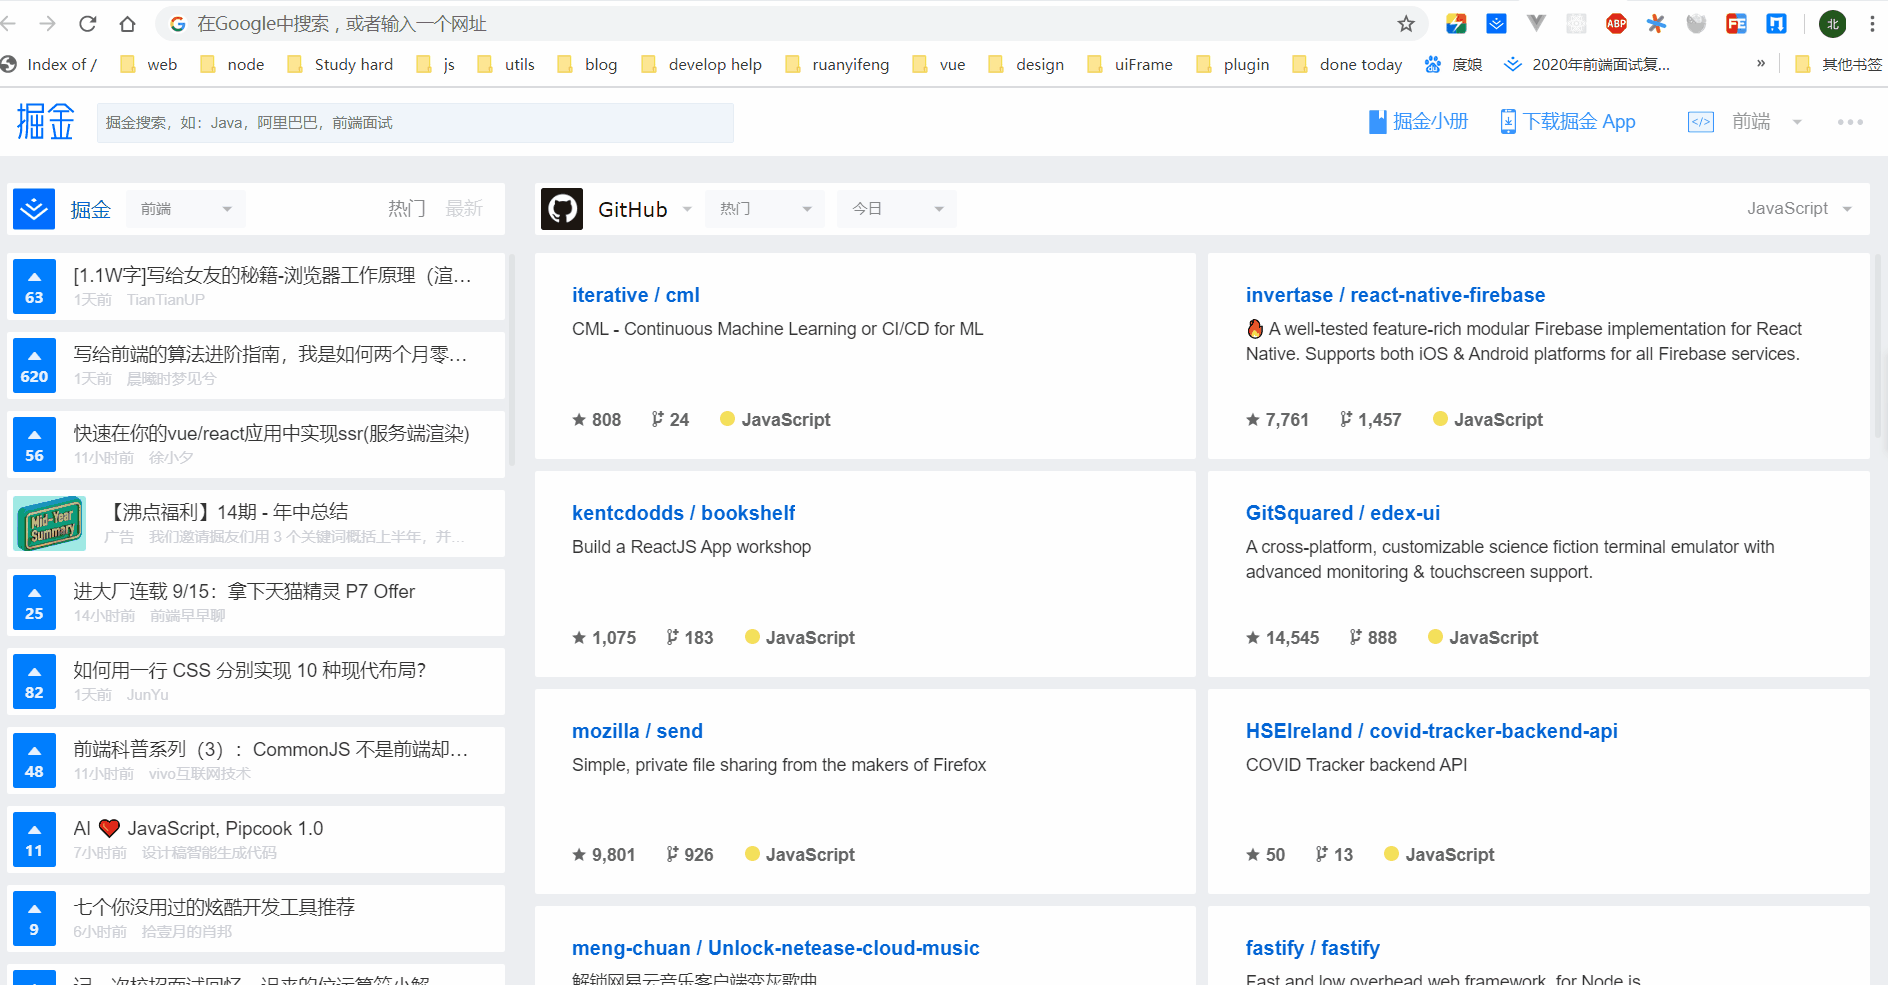The height and width of the screenshot is (985, 1888).
Task: Expand hidden bookmarks with the » chevron
Action: (1761, 63)
